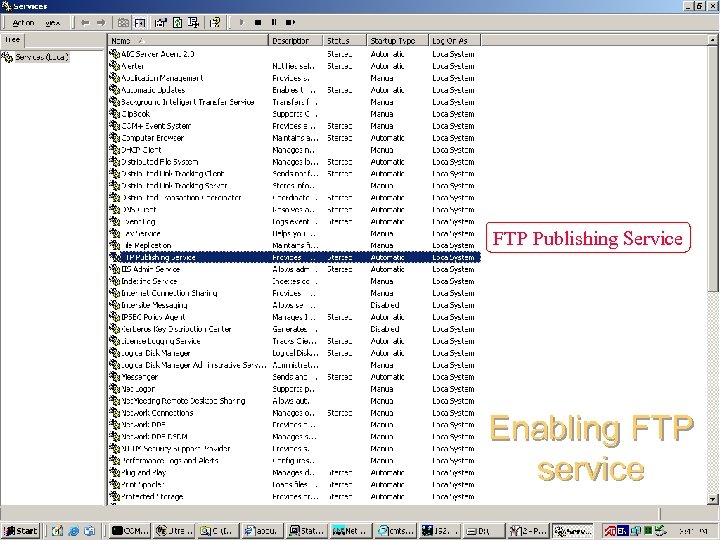The image size is (720, 540).
Task: Switch to the C:\ taskbar window
Action: tap(219, 531)
